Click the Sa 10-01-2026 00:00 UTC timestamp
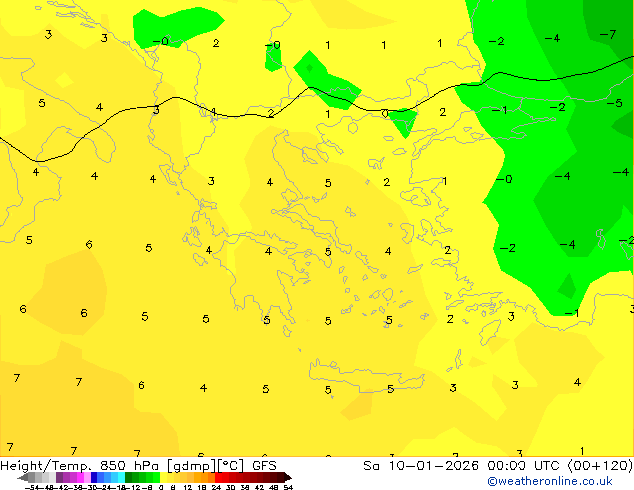This screenshot has height=490, width=634. (x=497, y=466)
